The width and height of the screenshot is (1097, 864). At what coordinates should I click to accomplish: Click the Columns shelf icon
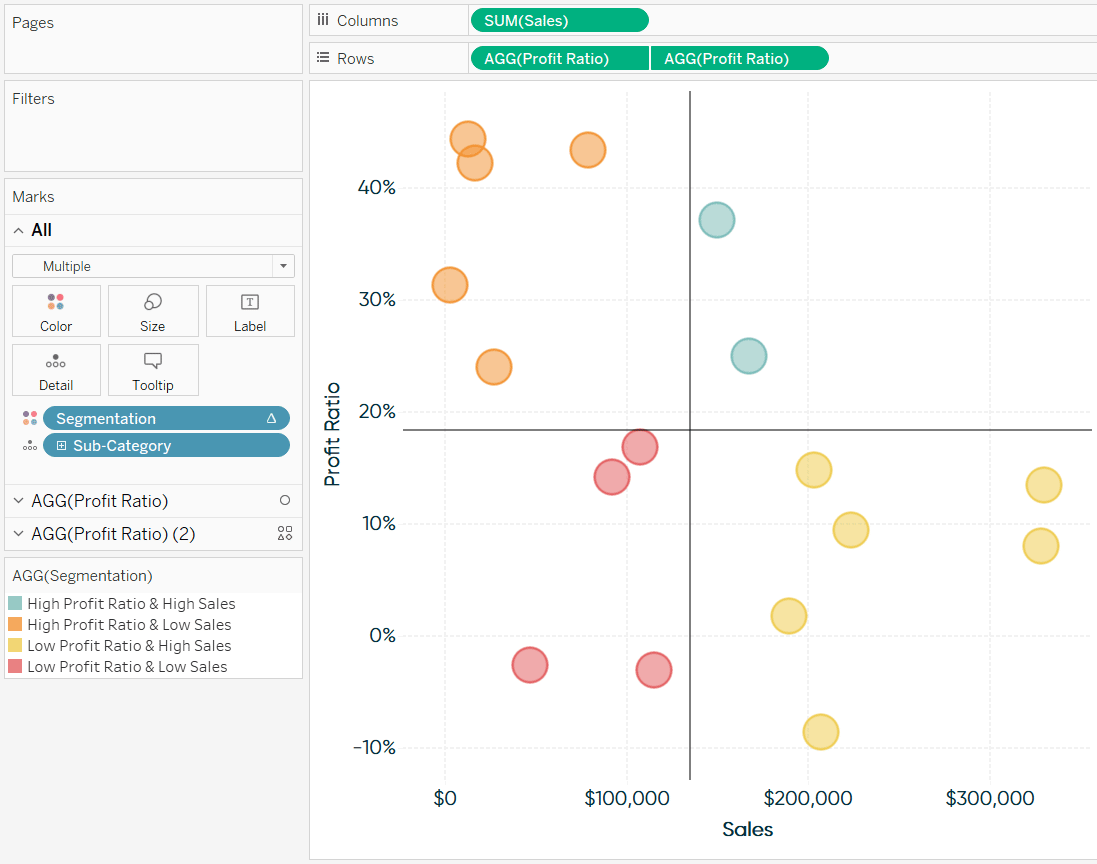coord(323,20)
